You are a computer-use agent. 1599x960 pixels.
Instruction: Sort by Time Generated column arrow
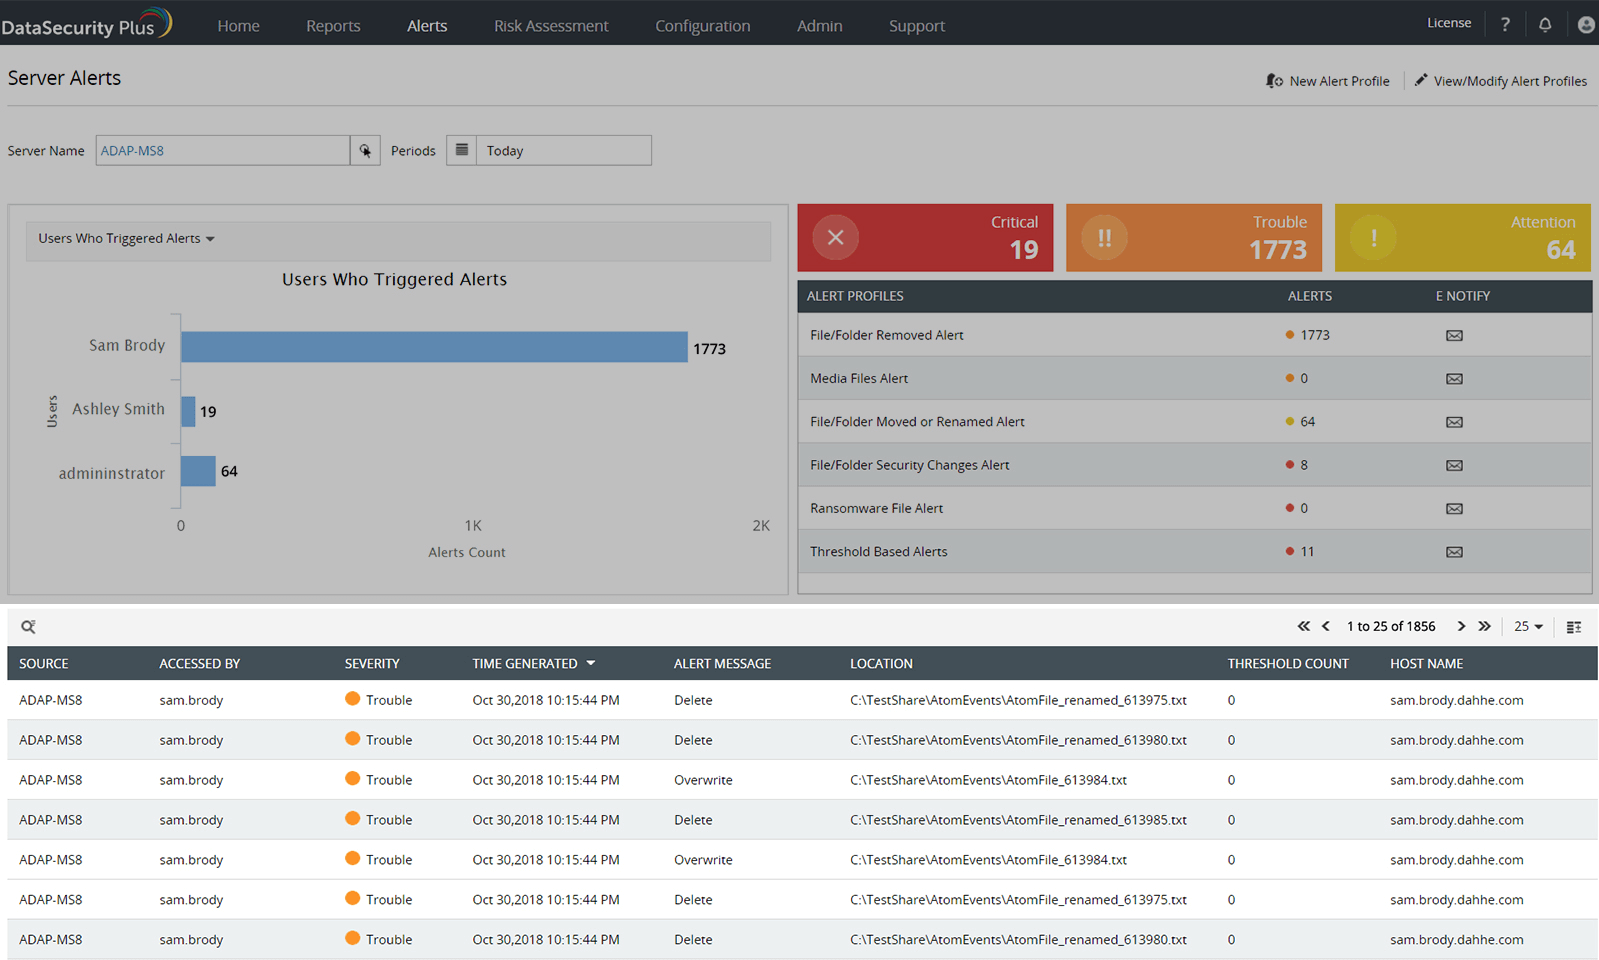click(x=591, y=664)
